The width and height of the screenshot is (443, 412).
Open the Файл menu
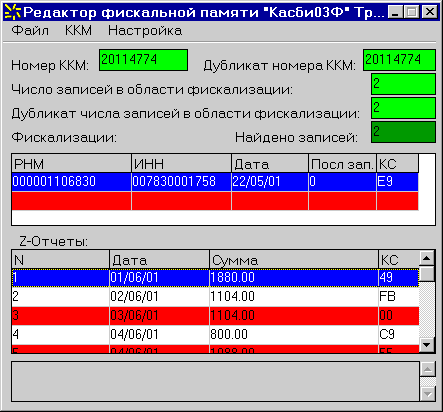[30, 31]
